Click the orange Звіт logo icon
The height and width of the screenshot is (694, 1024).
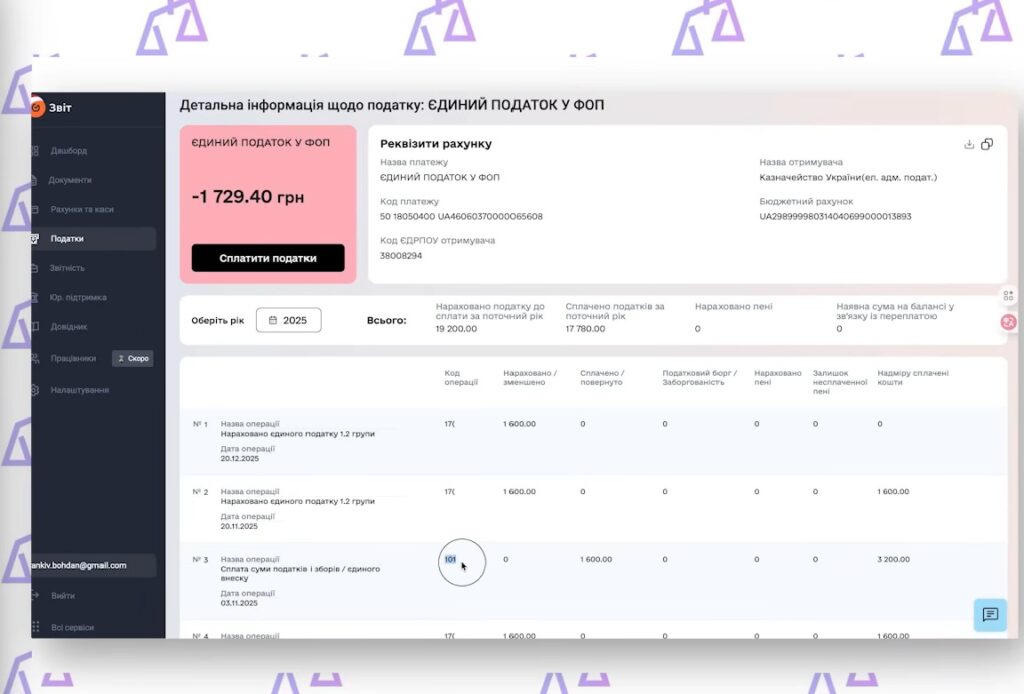tap(38, 108)
